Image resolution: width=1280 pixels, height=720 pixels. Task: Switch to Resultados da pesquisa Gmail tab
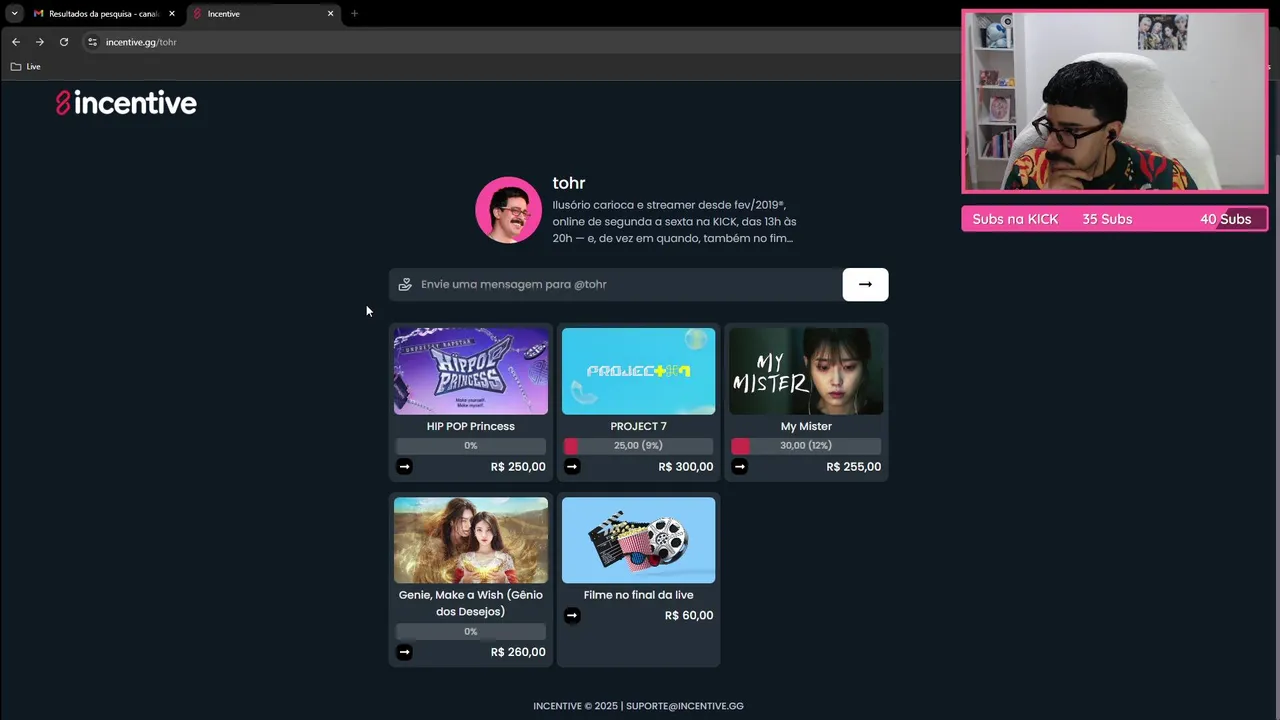(x=104, y=14)
